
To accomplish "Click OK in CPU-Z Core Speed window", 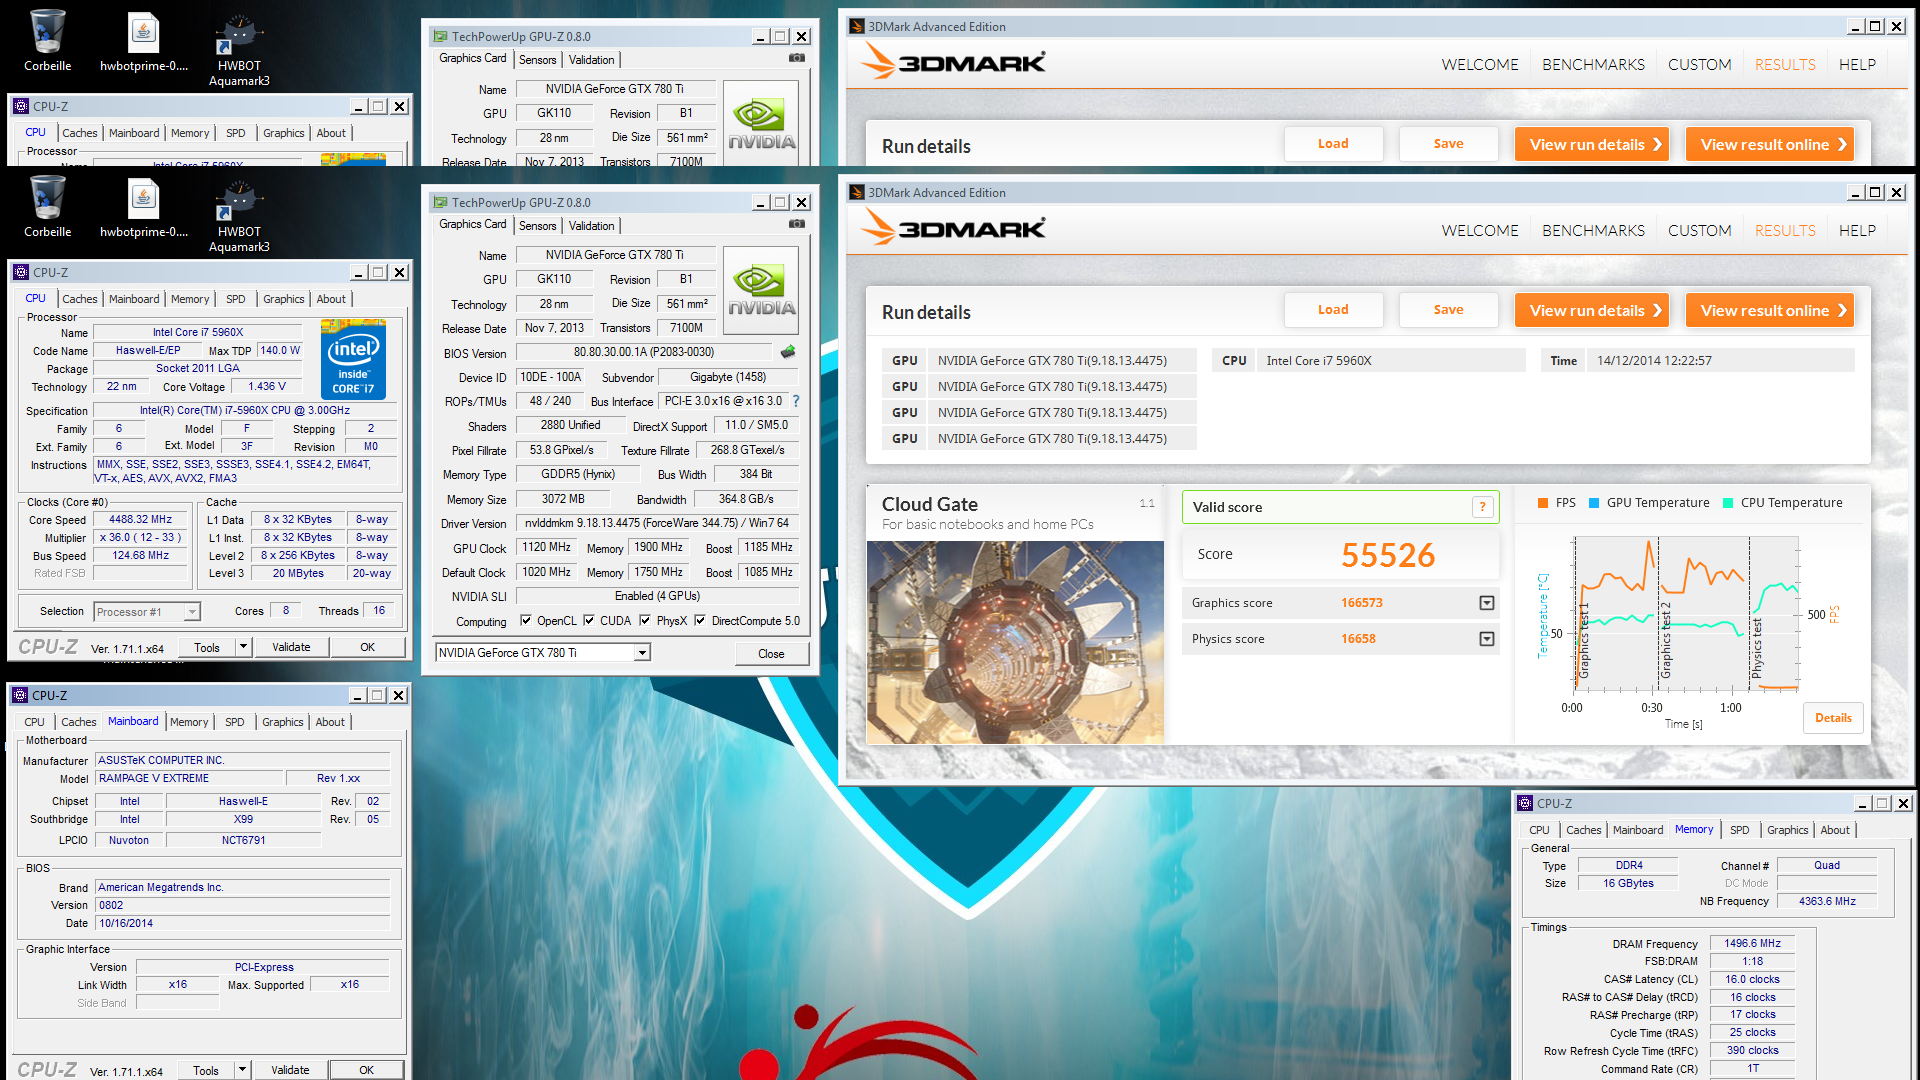I will 367,647.
